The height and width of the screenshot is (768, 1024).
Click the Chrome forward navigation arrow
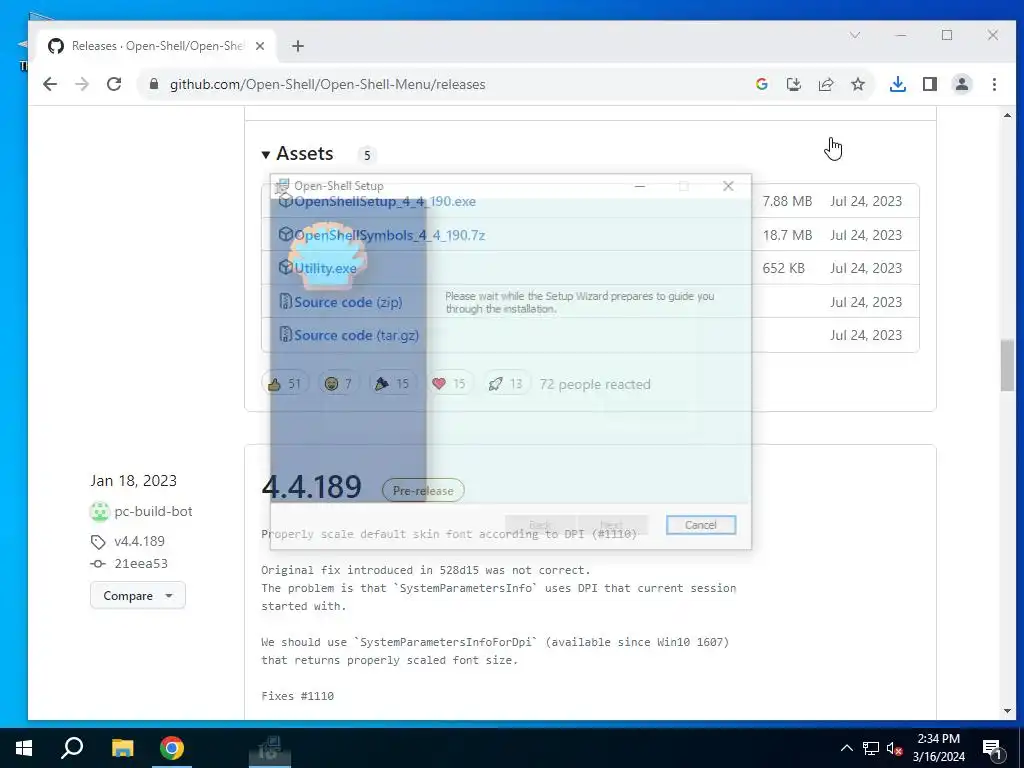(82, 84)
